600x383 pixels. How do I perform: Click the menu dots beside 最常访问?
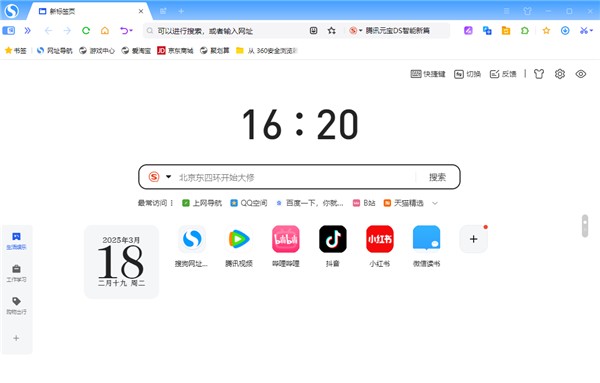172,203
